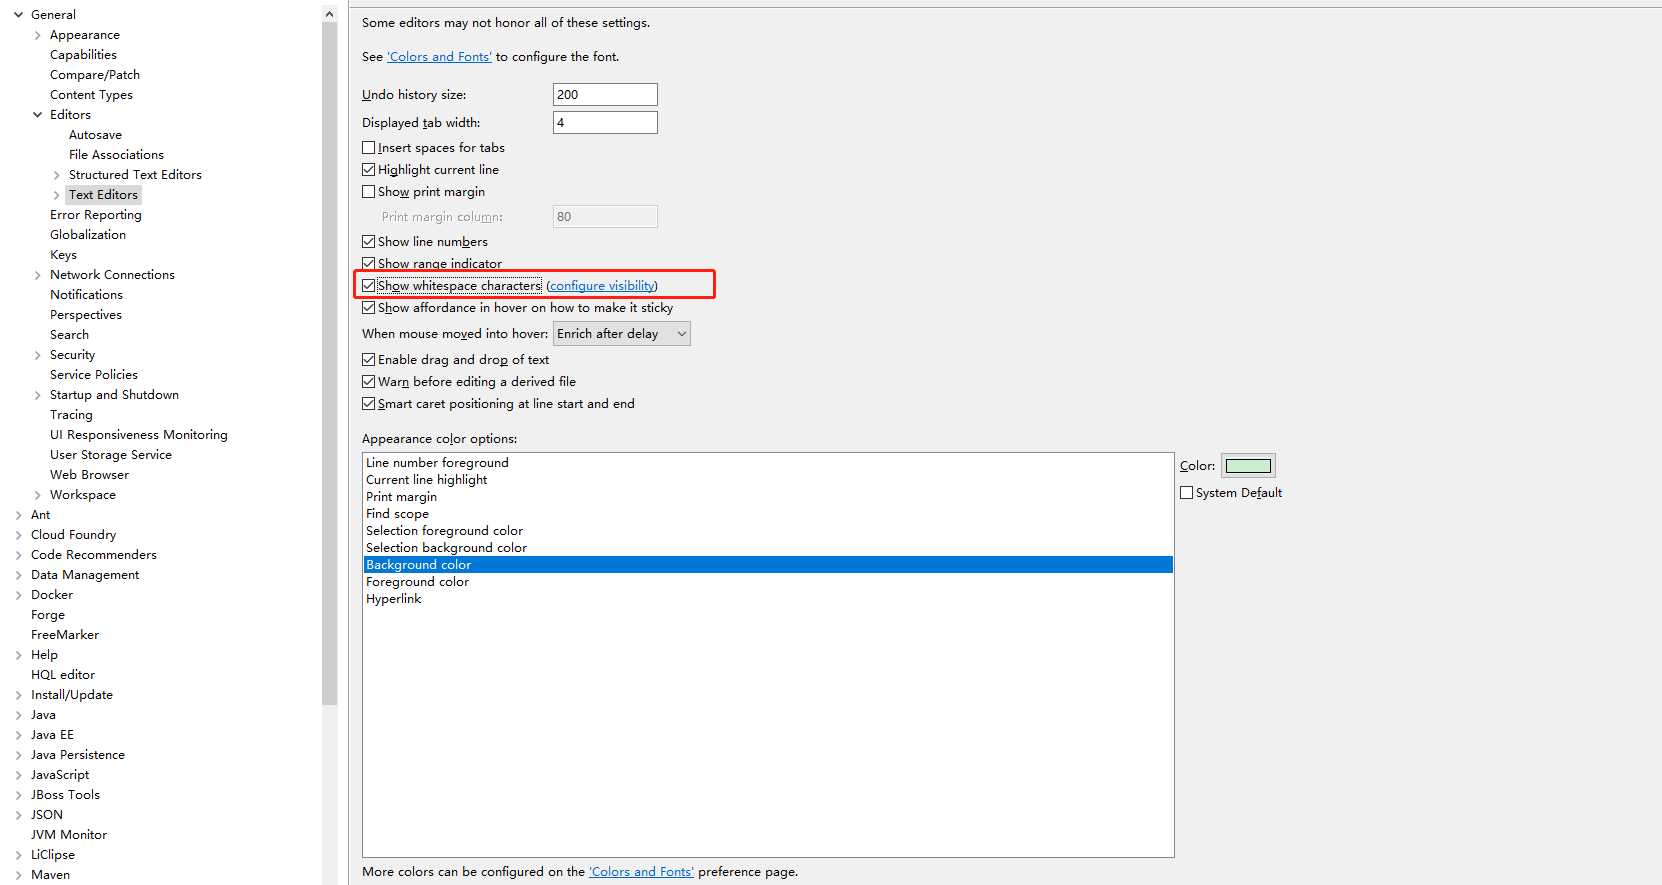The height and width of the screenshot is (885, 1662).
Task: Open Compare/Patch preference page
Action: point(95,75)
